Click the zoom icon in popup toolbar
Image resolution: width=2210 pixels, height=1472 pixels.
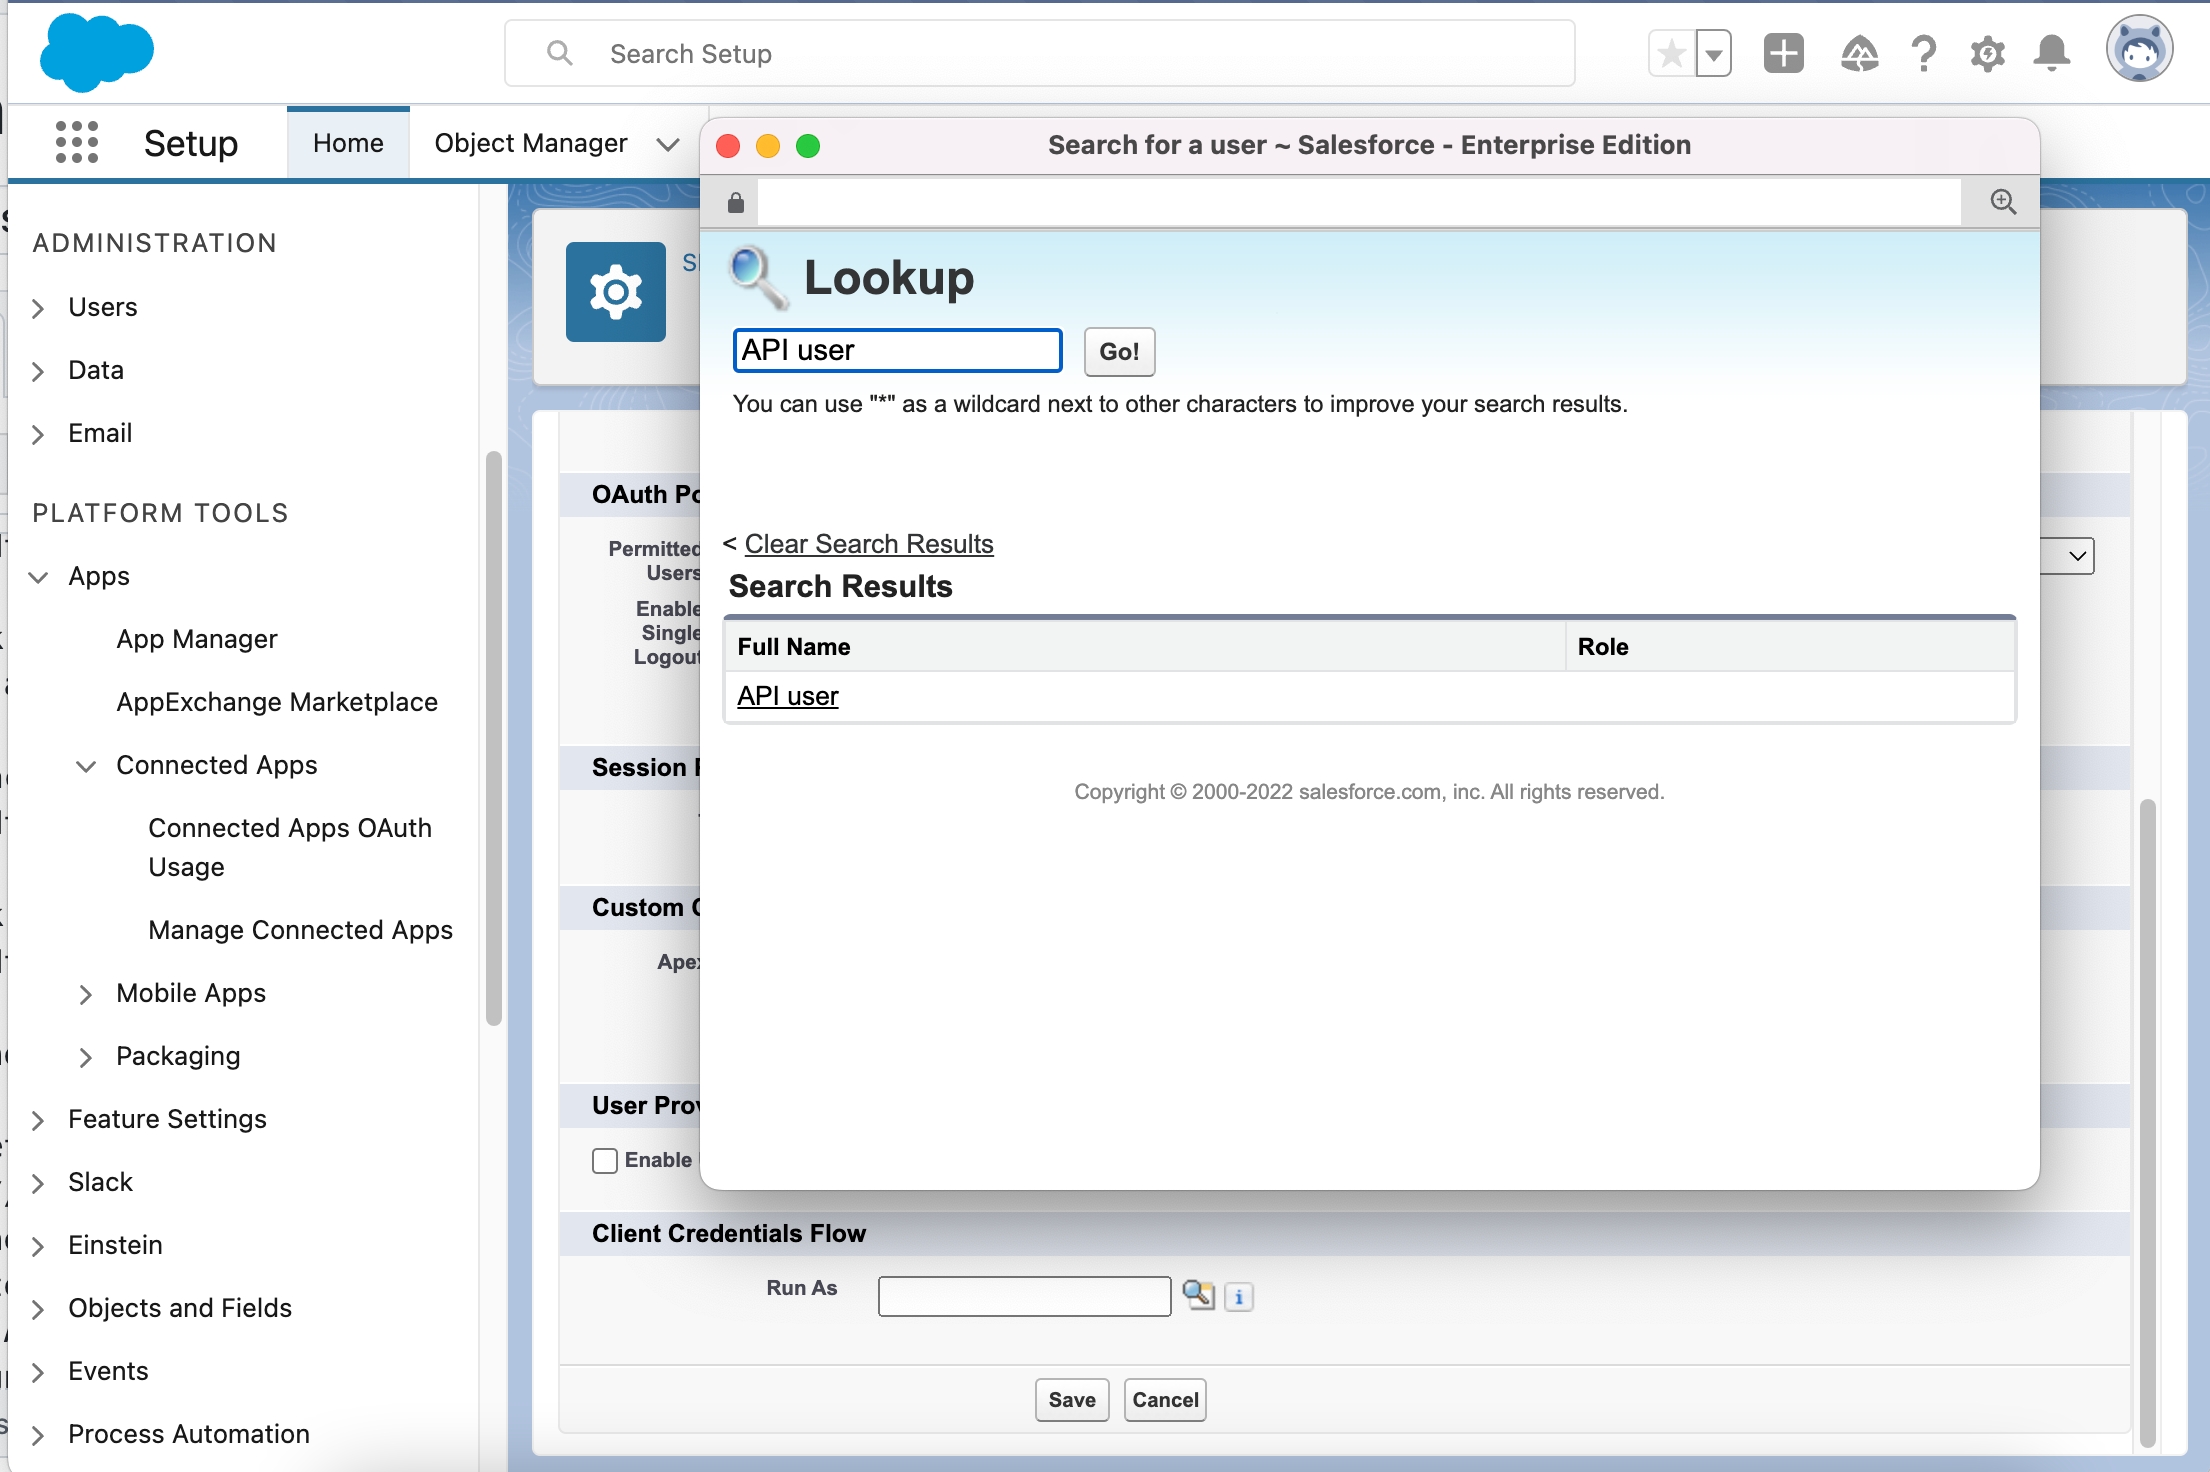pyautogui.click(x=2002, y=202)
